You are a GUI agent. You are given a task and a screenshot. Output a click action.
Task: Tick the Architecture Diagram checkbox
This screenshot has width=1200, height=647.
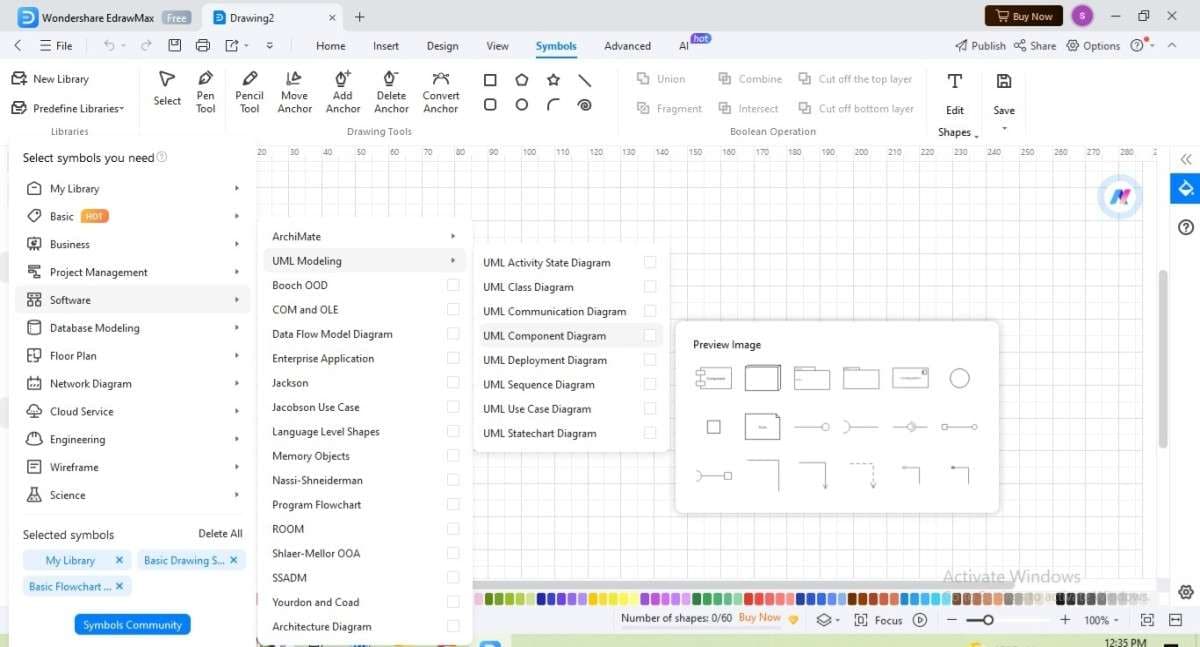[x=453, y=626]
